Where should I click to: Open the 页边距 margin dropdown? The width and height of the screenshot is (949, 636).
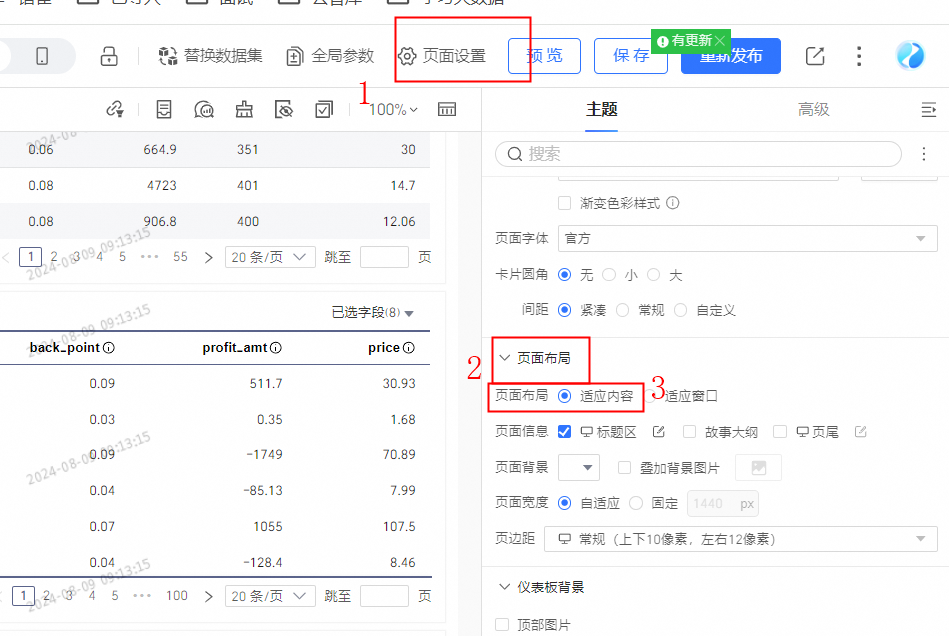click(747, 539)
